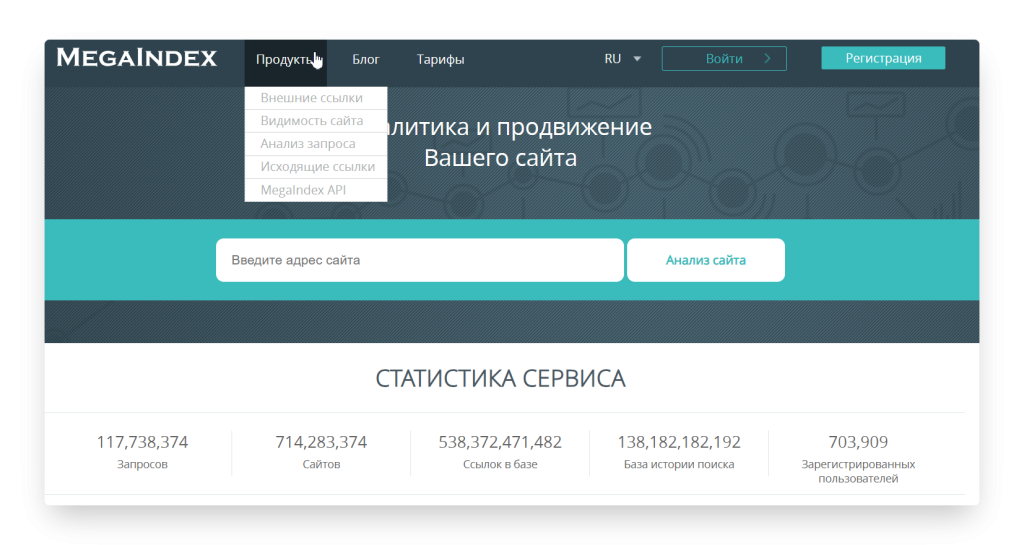Click the 714,283,374 Сайтов statistic

(321, 451)
